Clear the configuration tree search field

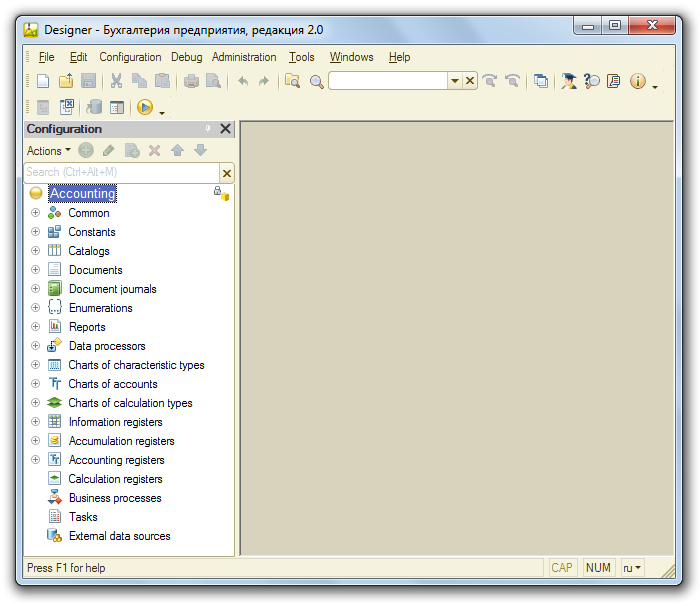pos(227,173)
